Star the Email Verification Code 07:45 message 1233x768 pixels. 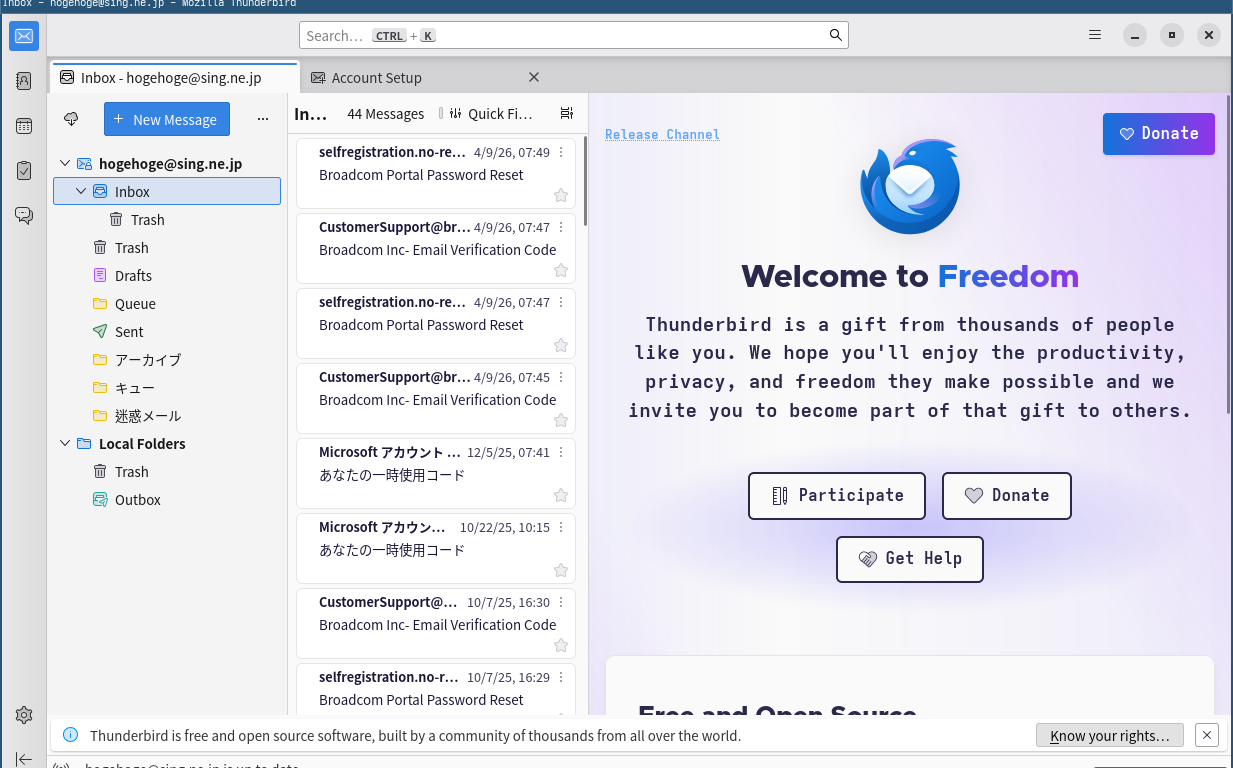pyautogui.click(x=561, y=420)
